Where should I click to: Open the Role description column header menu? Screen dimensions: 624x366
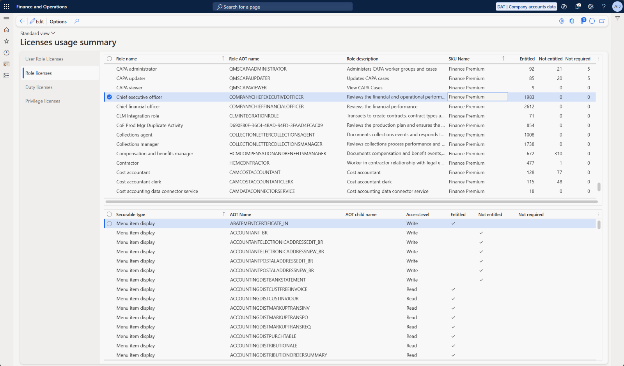362,58
